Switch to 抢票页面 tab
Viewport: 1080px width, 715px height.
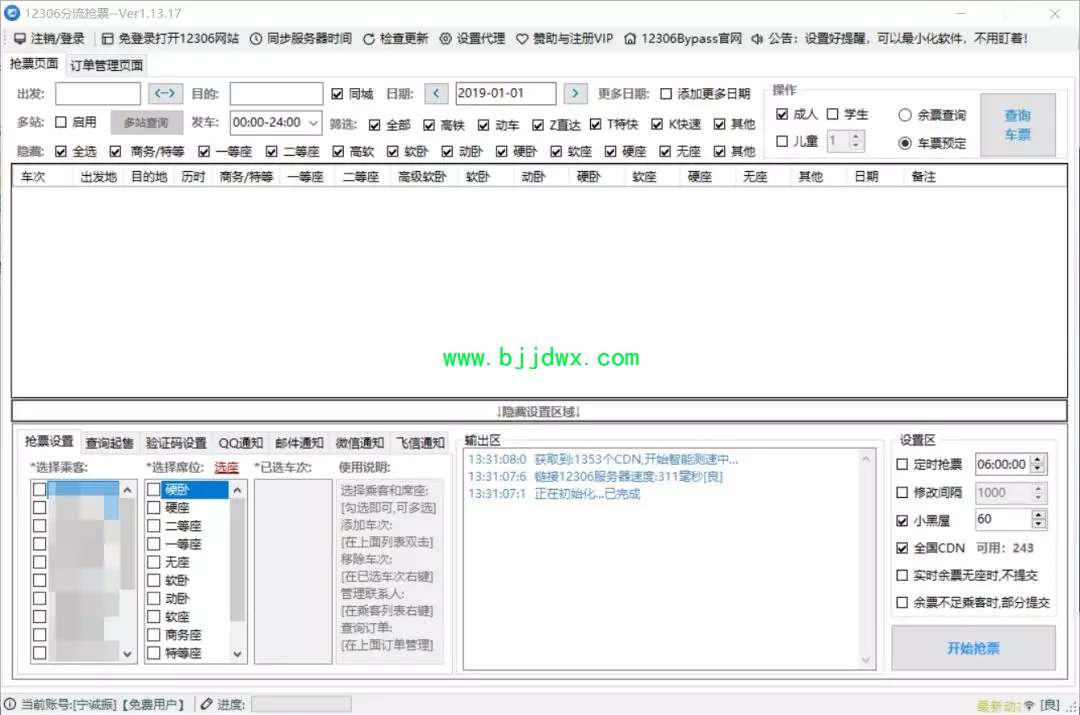(x=34, y=63)
